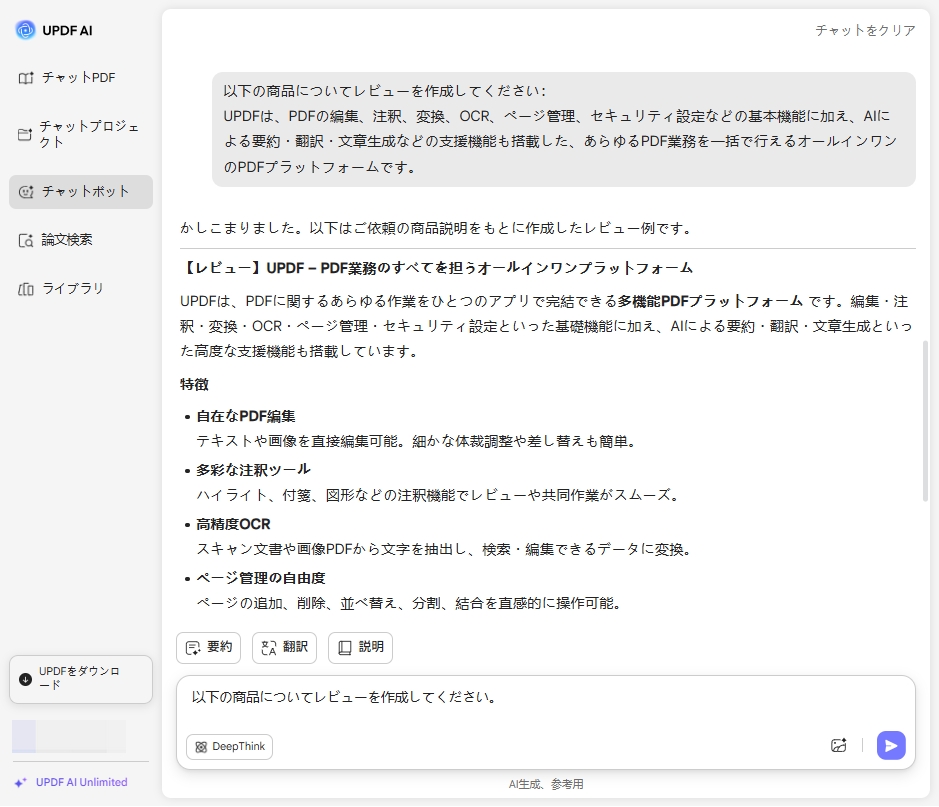
Task: Click the 特徴 heading
Action: click(194, 384)
